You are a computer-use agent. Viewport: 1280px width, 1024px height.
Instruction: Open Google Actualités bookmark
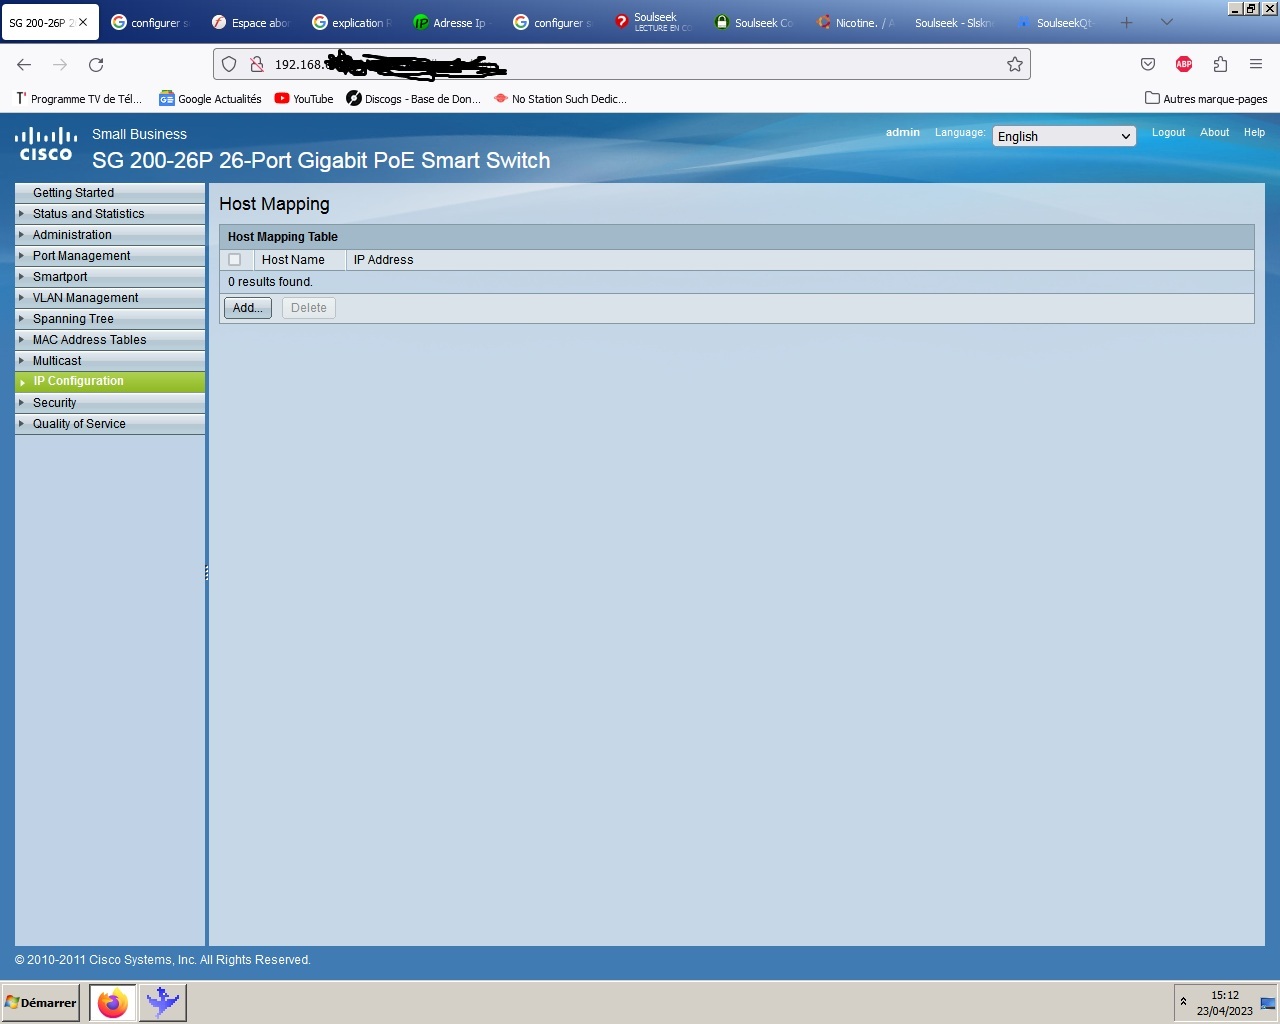coord(211,99)
